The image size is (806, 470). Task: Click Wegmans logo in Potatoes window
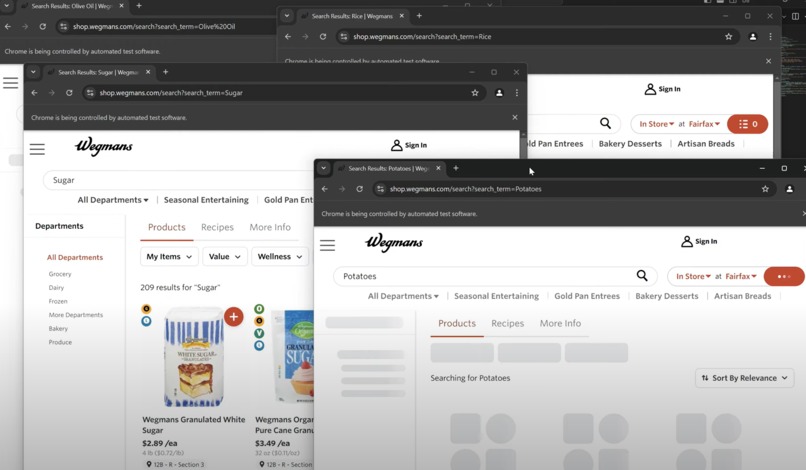(x=394, y=242)
